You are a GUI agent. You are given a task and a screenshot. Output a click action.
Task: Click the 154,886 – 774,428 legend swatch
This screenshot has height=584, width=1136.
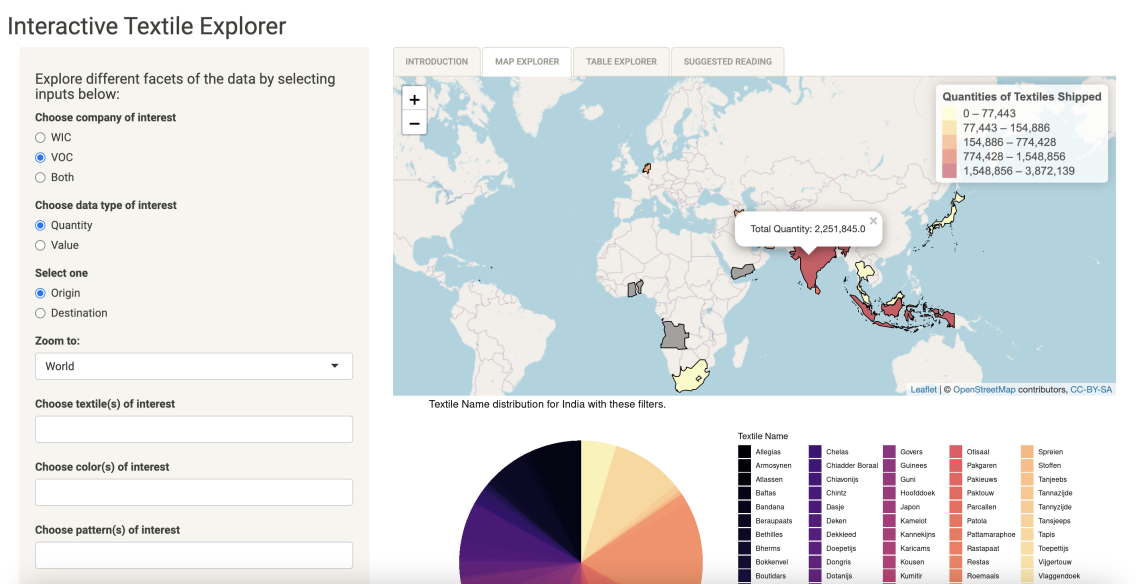[949, 142]
